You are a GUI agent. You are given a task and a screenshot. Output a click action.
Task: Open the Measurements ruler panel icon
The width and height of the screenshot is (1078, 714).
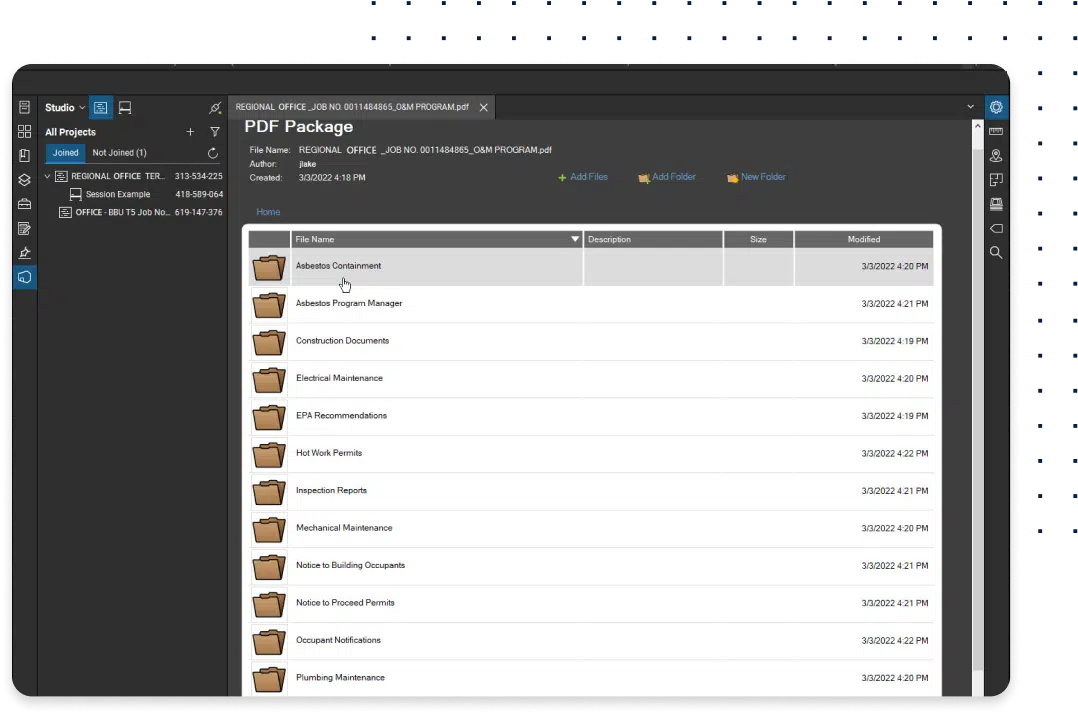996,131
